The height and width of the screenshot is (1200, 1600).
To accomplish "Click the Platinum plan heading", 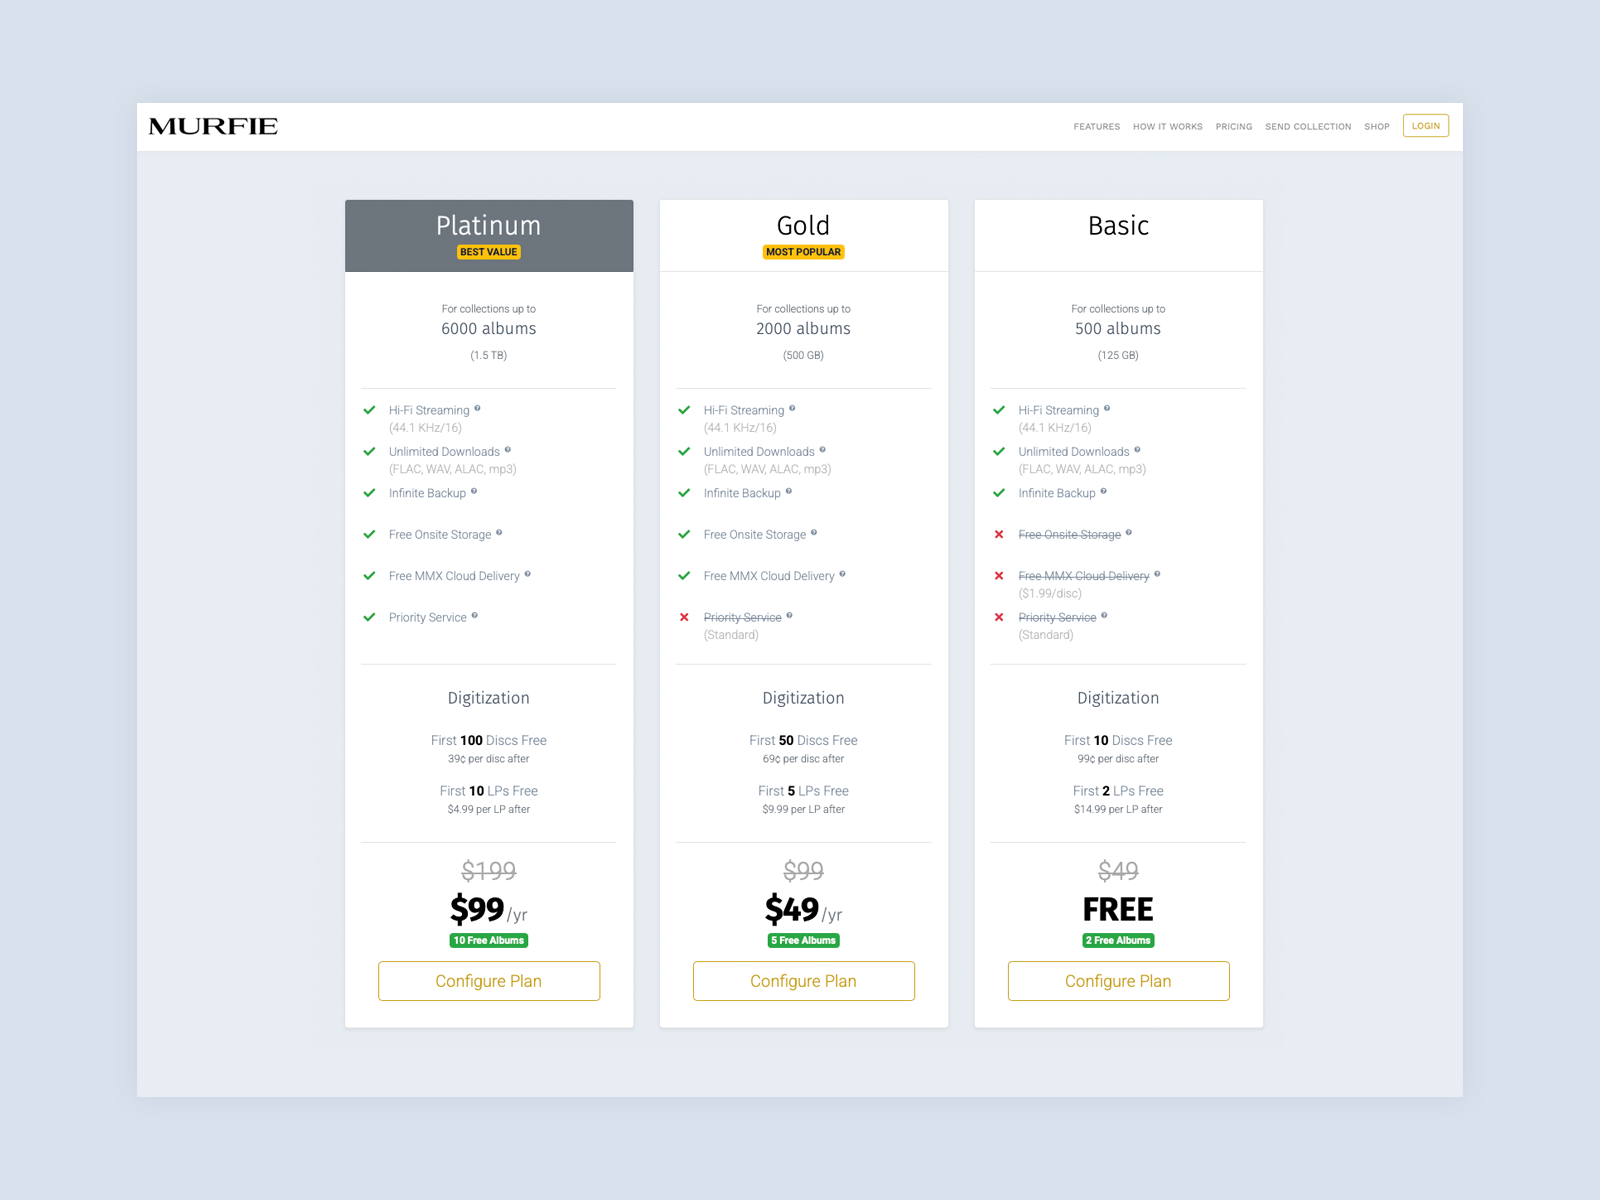I will pyautogui.click(x=489, y=226).
